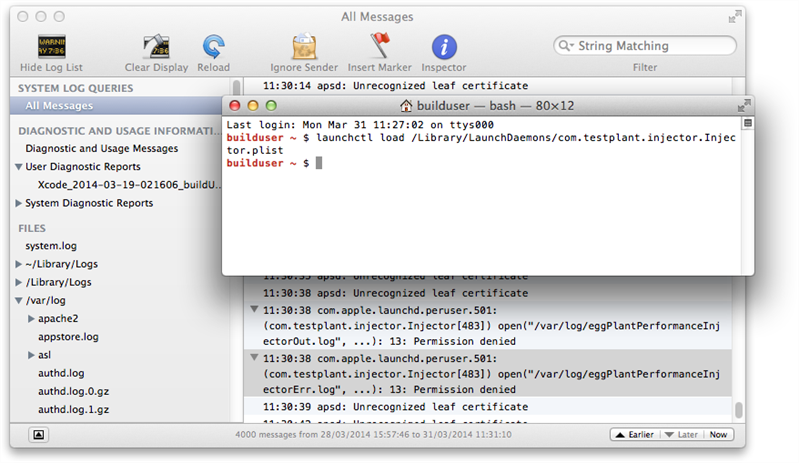Collapse the eggPlantPerformanceInjectorOut.log message
Image resolution: width=799 pixels, height=463 pixels.
click(x=254, y=311)
